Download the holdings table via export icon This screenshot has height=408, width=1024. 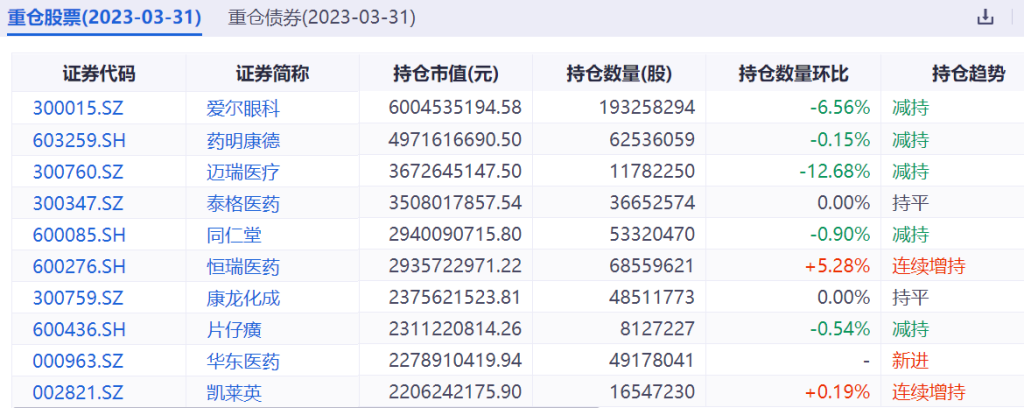pyautogui.click(x=985, y=18)
